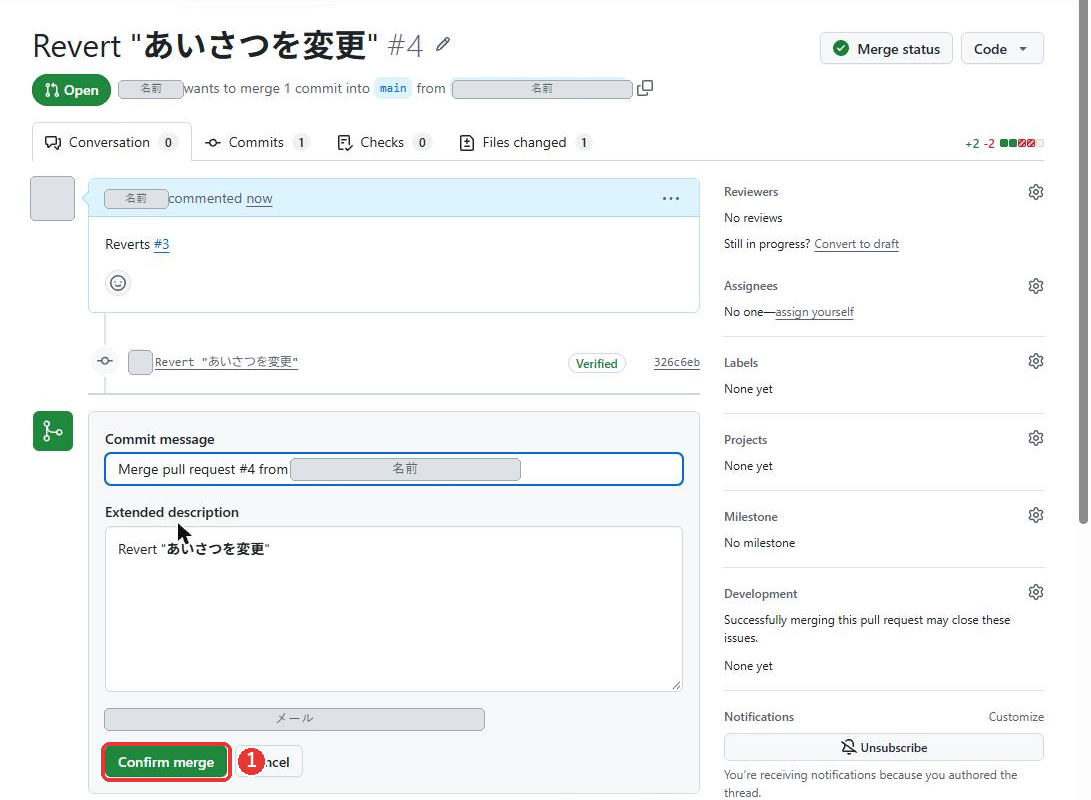Viewport: 1091px width, 800px height.
Task: Click the +2 -2 diffstat indicator
Action: click(1004, 144)
